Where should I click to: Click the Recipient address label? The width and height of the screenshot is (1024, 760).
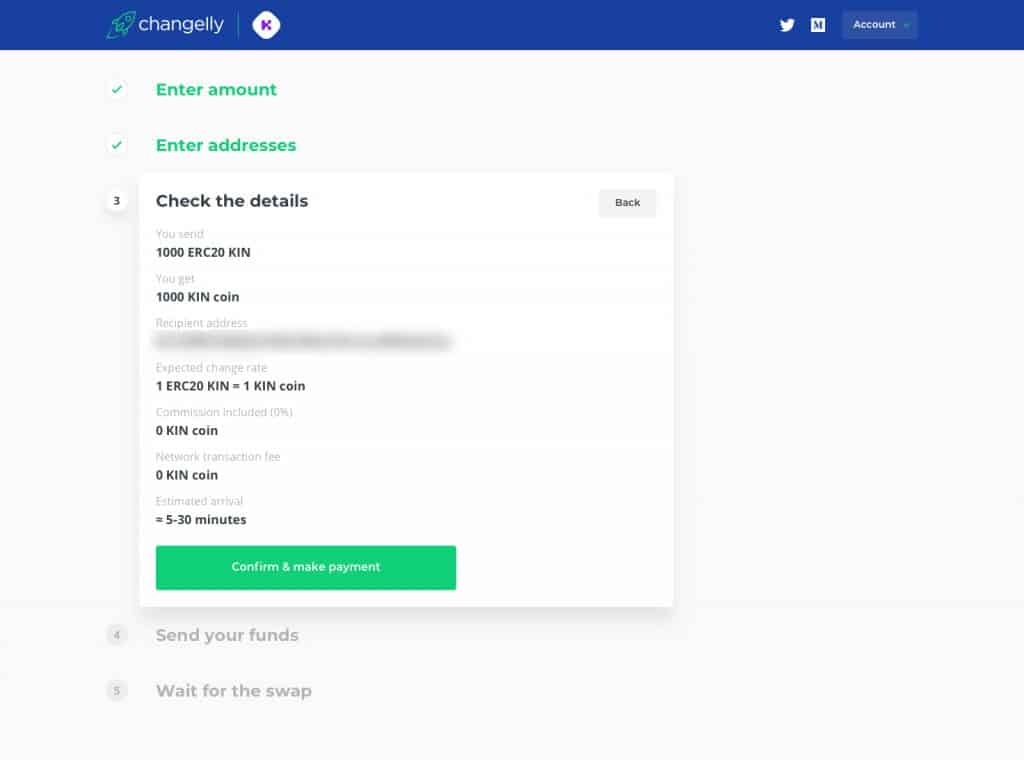click(x=202, y=323)
